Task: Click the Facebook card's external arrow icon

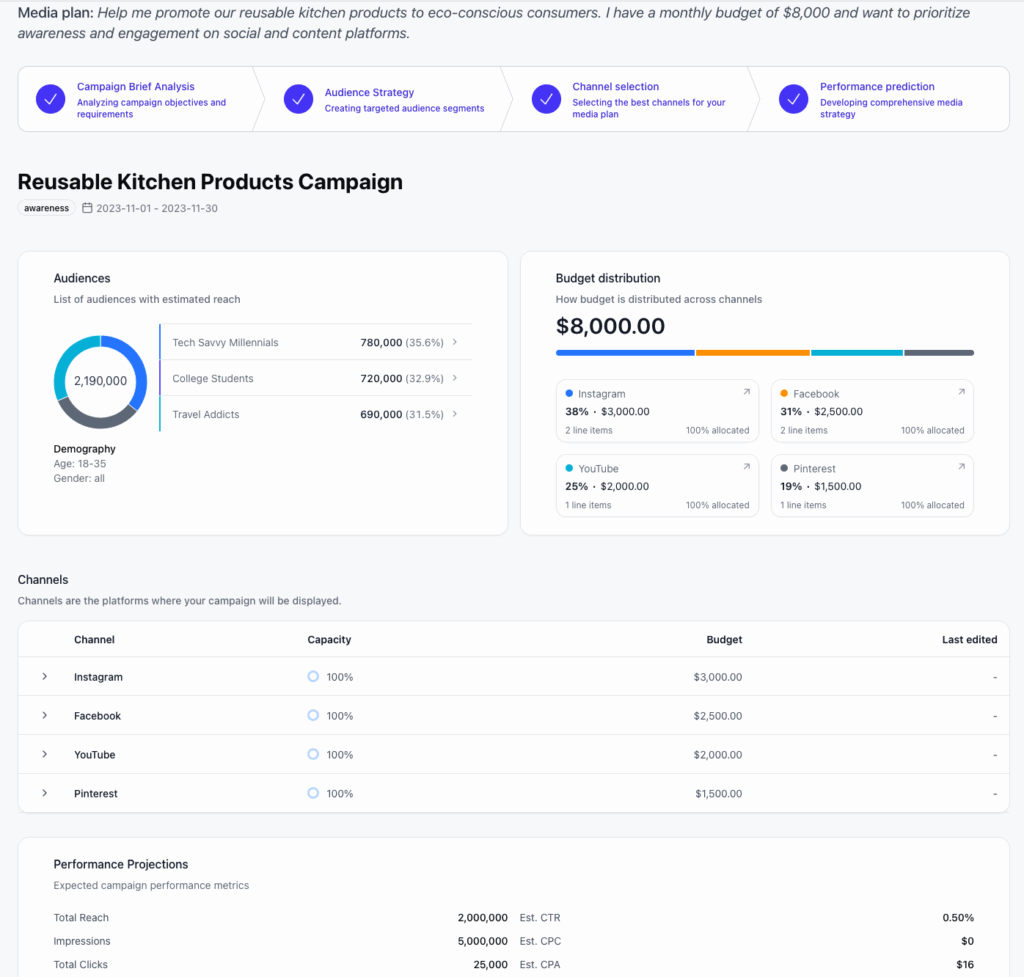Action: point(961,392)
